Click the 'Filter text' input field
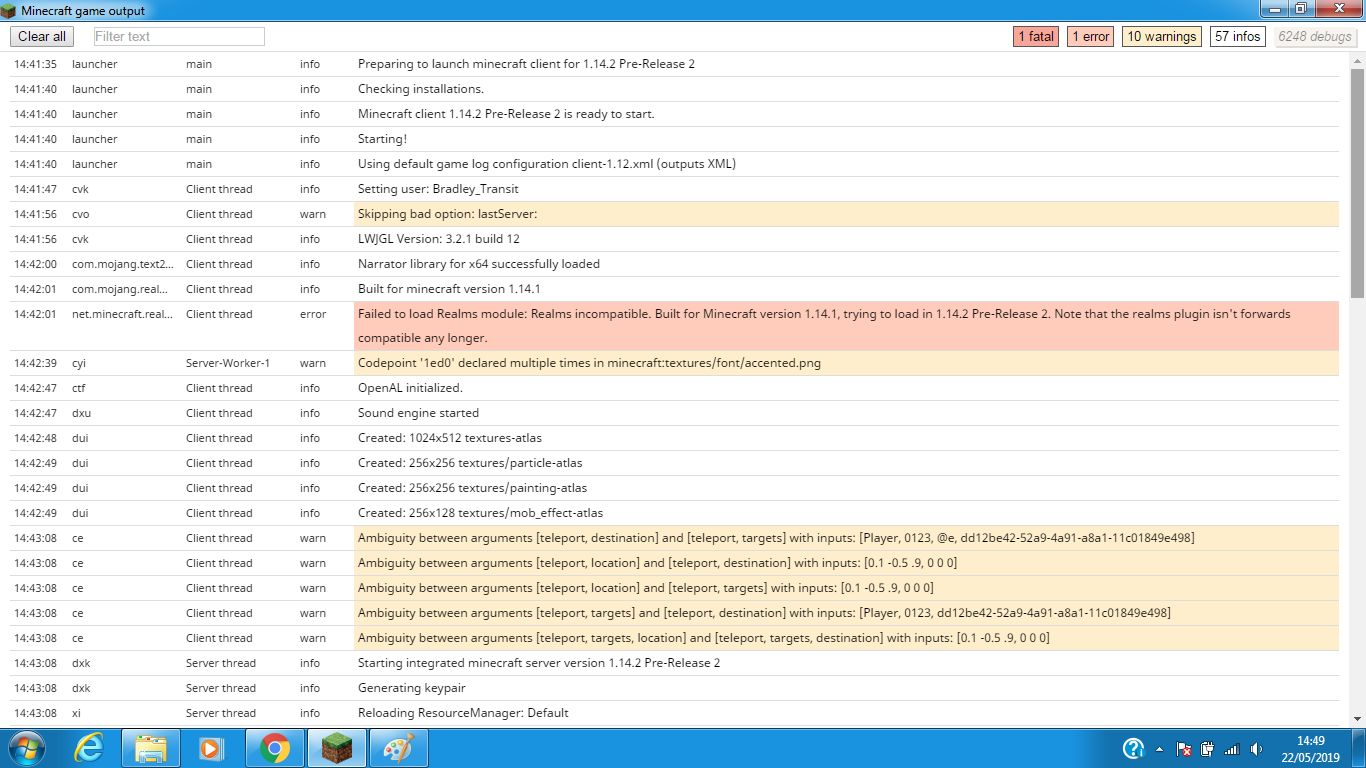 point(179,37)
